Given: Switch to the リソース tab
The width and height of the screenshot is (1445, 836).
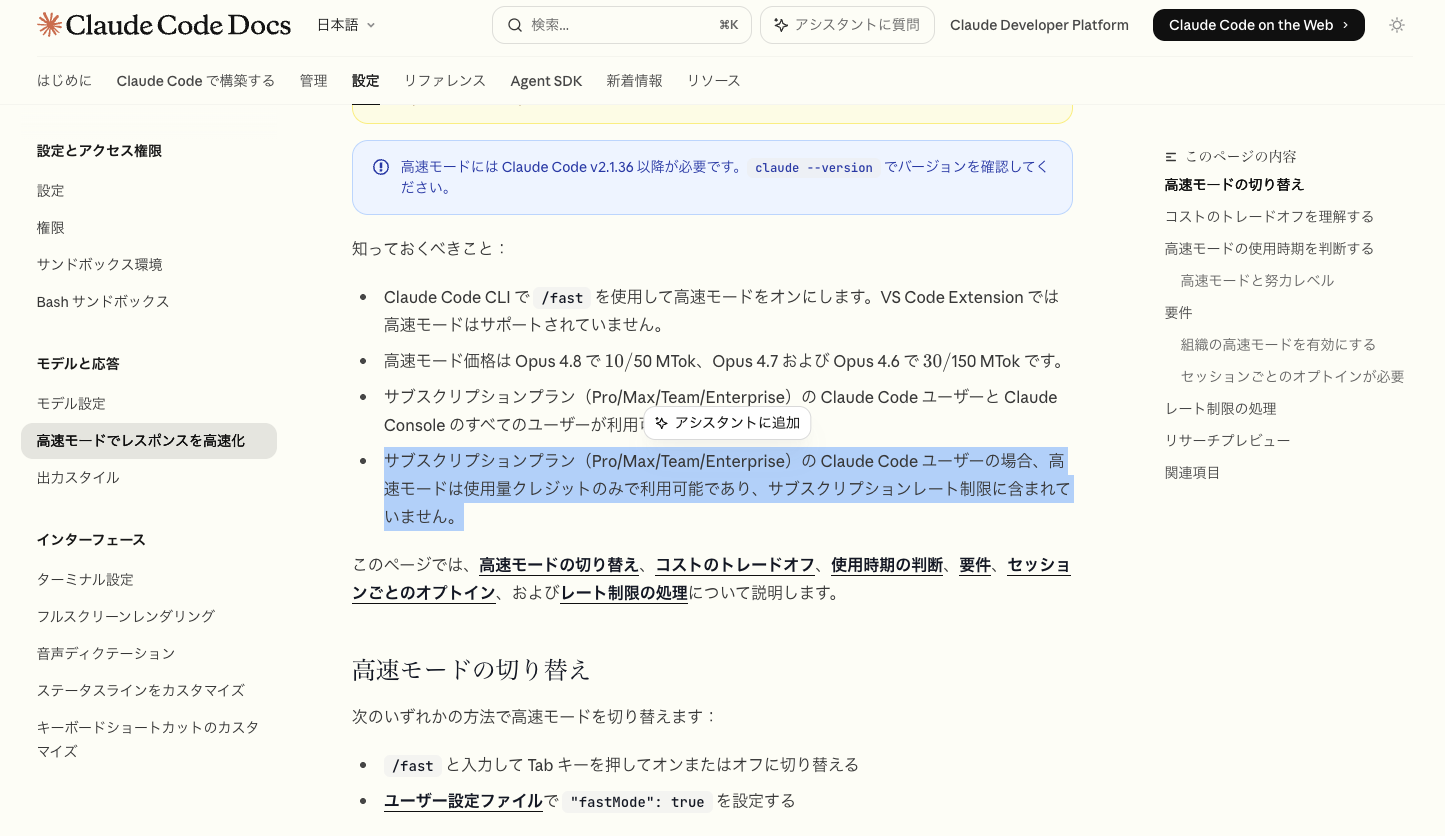Looking at the screenshot, I should coord(714,81).
